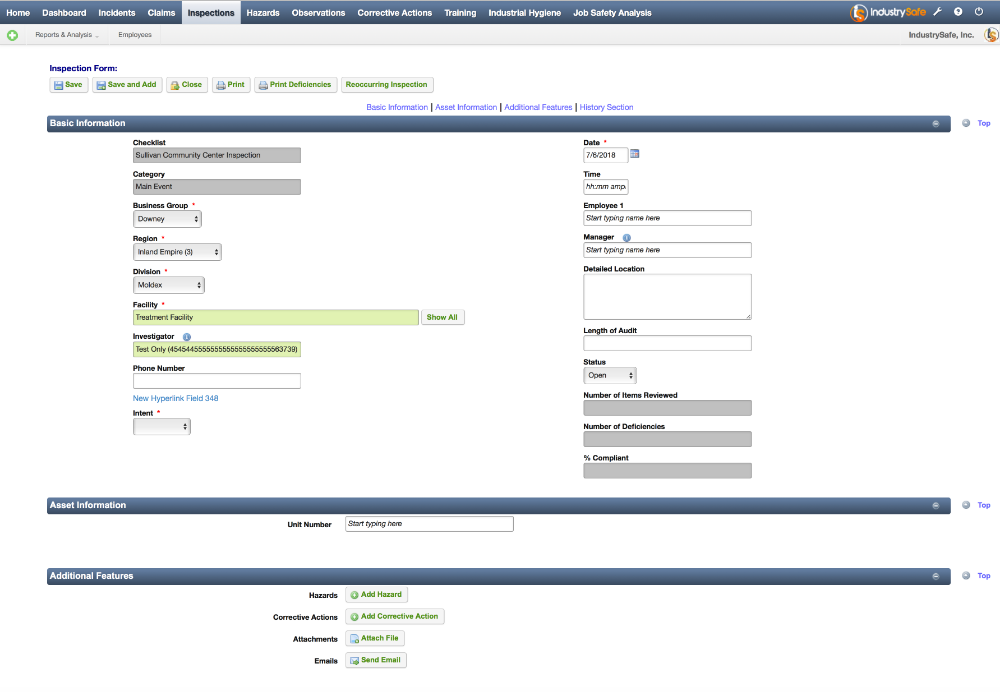Click the Asset Information anchor link
Viewport: 1000px width, 693px height.
pyautogui.click(x=466, y=107)
